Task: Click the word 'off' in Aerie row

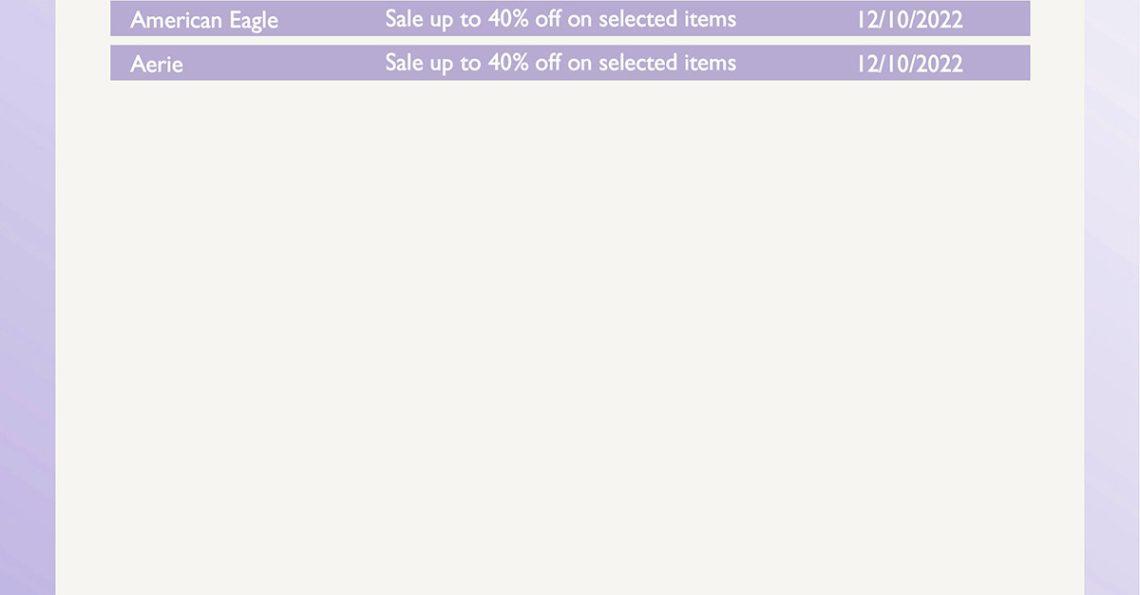Action: pyautogui.click(x=548, y=63)
